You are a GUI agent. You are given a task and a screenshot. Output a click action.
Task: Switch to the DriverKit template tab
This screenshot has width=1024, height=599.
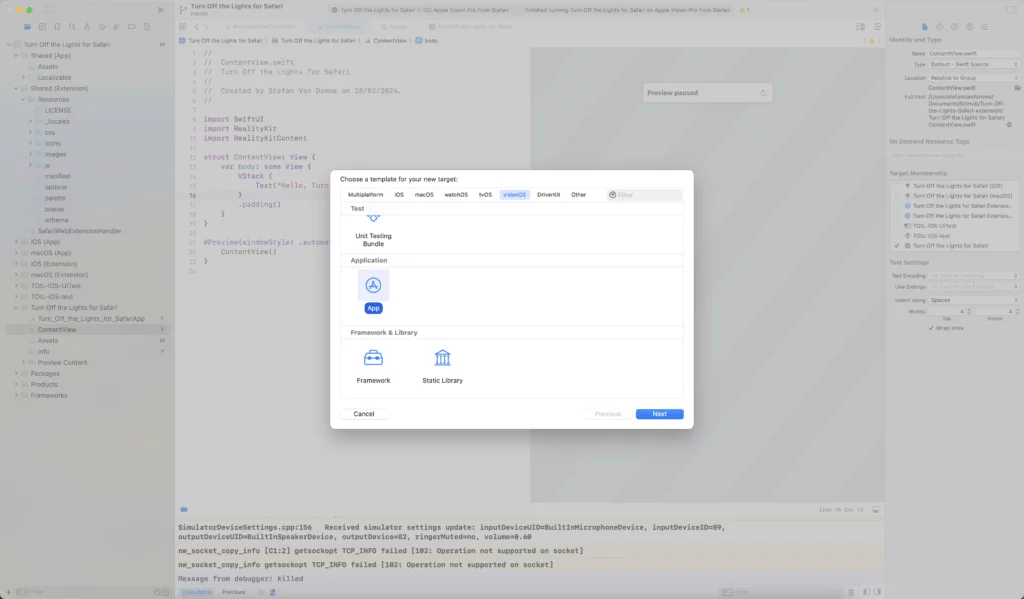[x=549, y=195]
